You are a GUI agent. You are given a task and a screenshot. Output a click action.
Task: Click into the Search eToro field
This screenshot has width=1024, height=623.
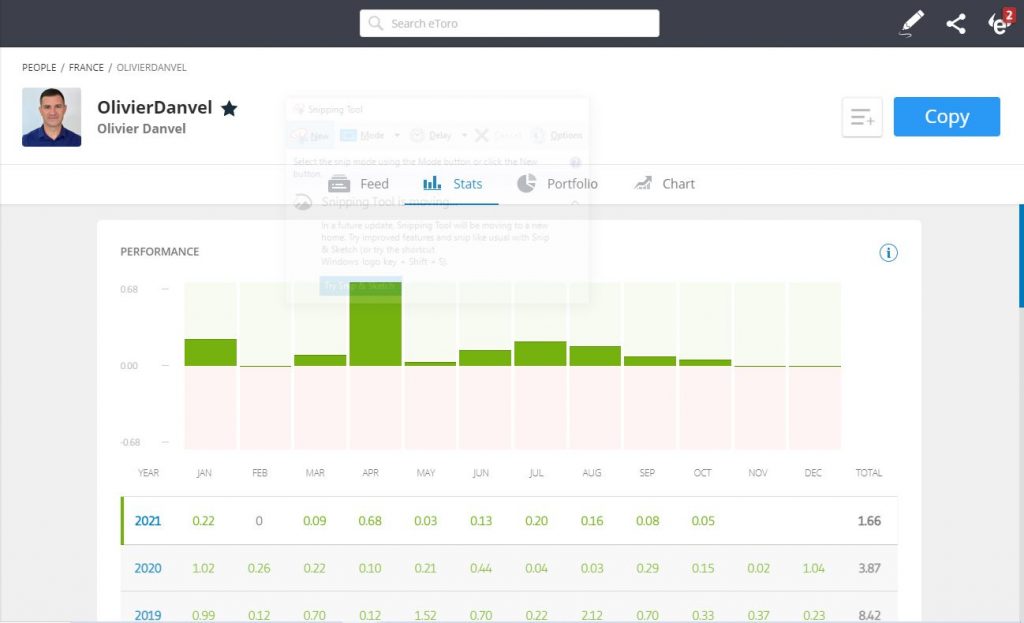pos(509,24)
